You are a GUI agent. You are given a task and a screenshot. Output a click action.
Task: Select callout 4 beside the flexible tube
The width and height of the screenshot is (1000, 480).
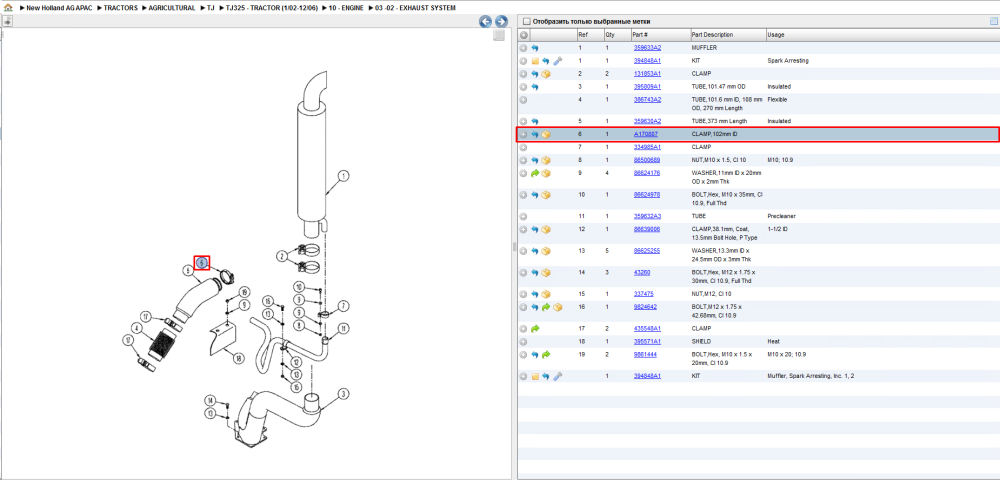[135, 328]
